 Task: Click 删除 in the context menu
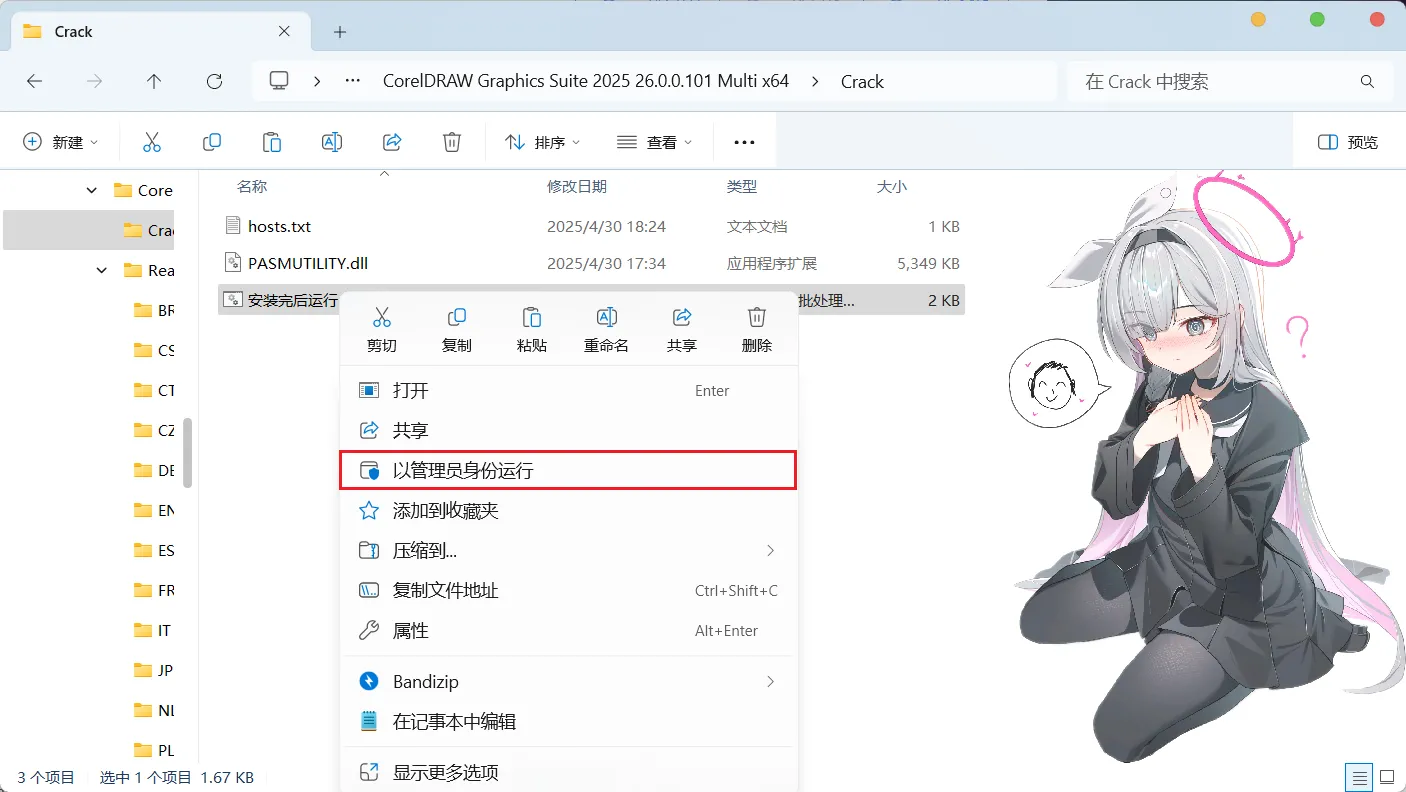(x=757, y=330)
